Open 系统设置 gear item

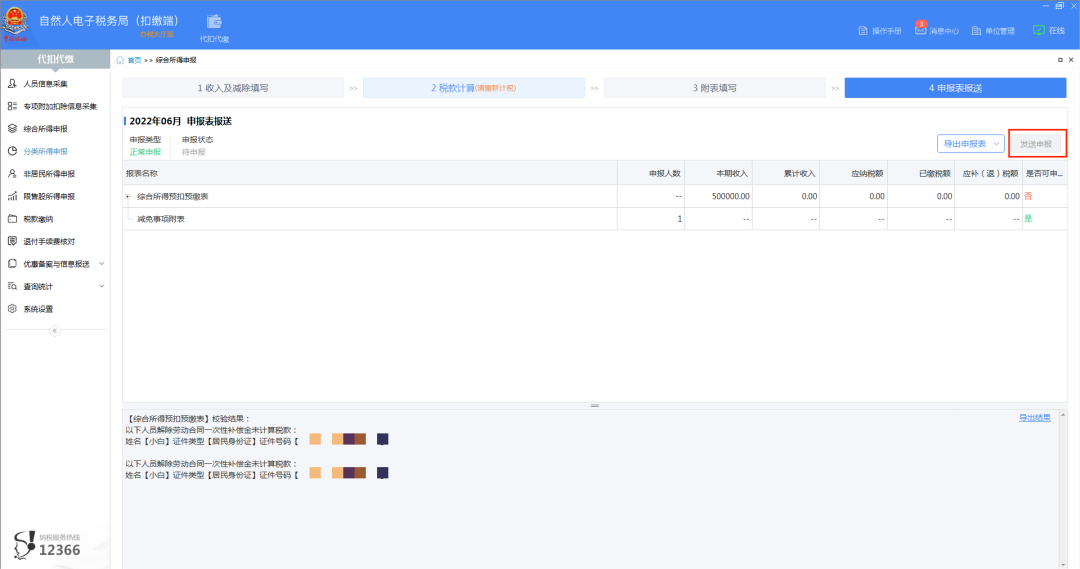(38, 309)
